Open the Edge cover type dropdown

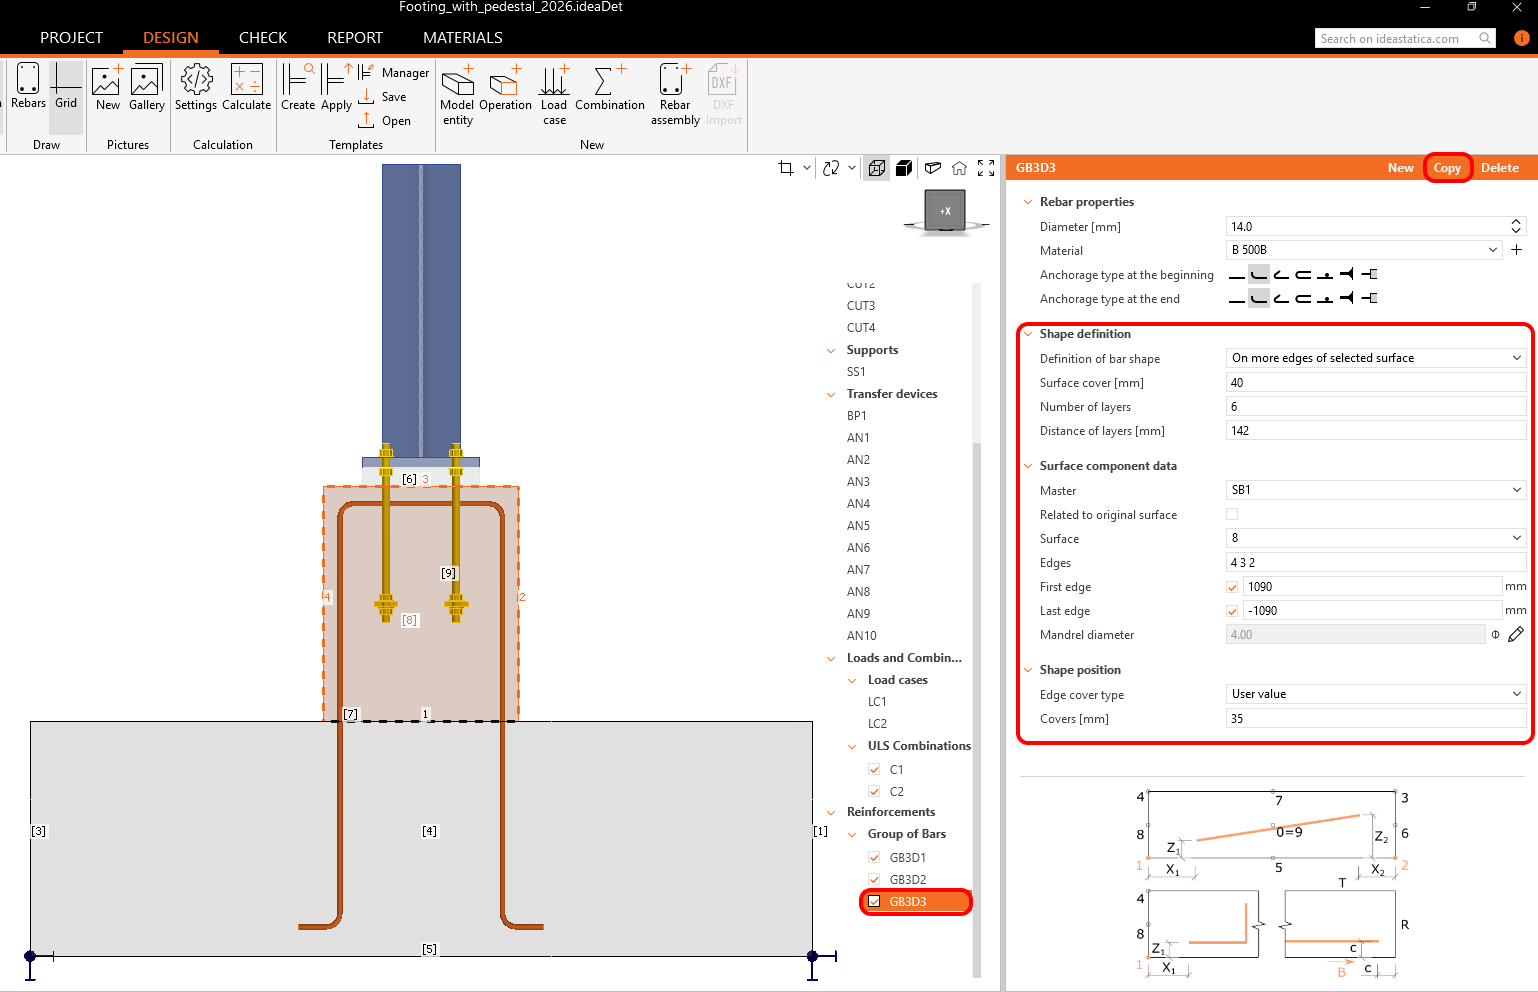[1375, 694]
